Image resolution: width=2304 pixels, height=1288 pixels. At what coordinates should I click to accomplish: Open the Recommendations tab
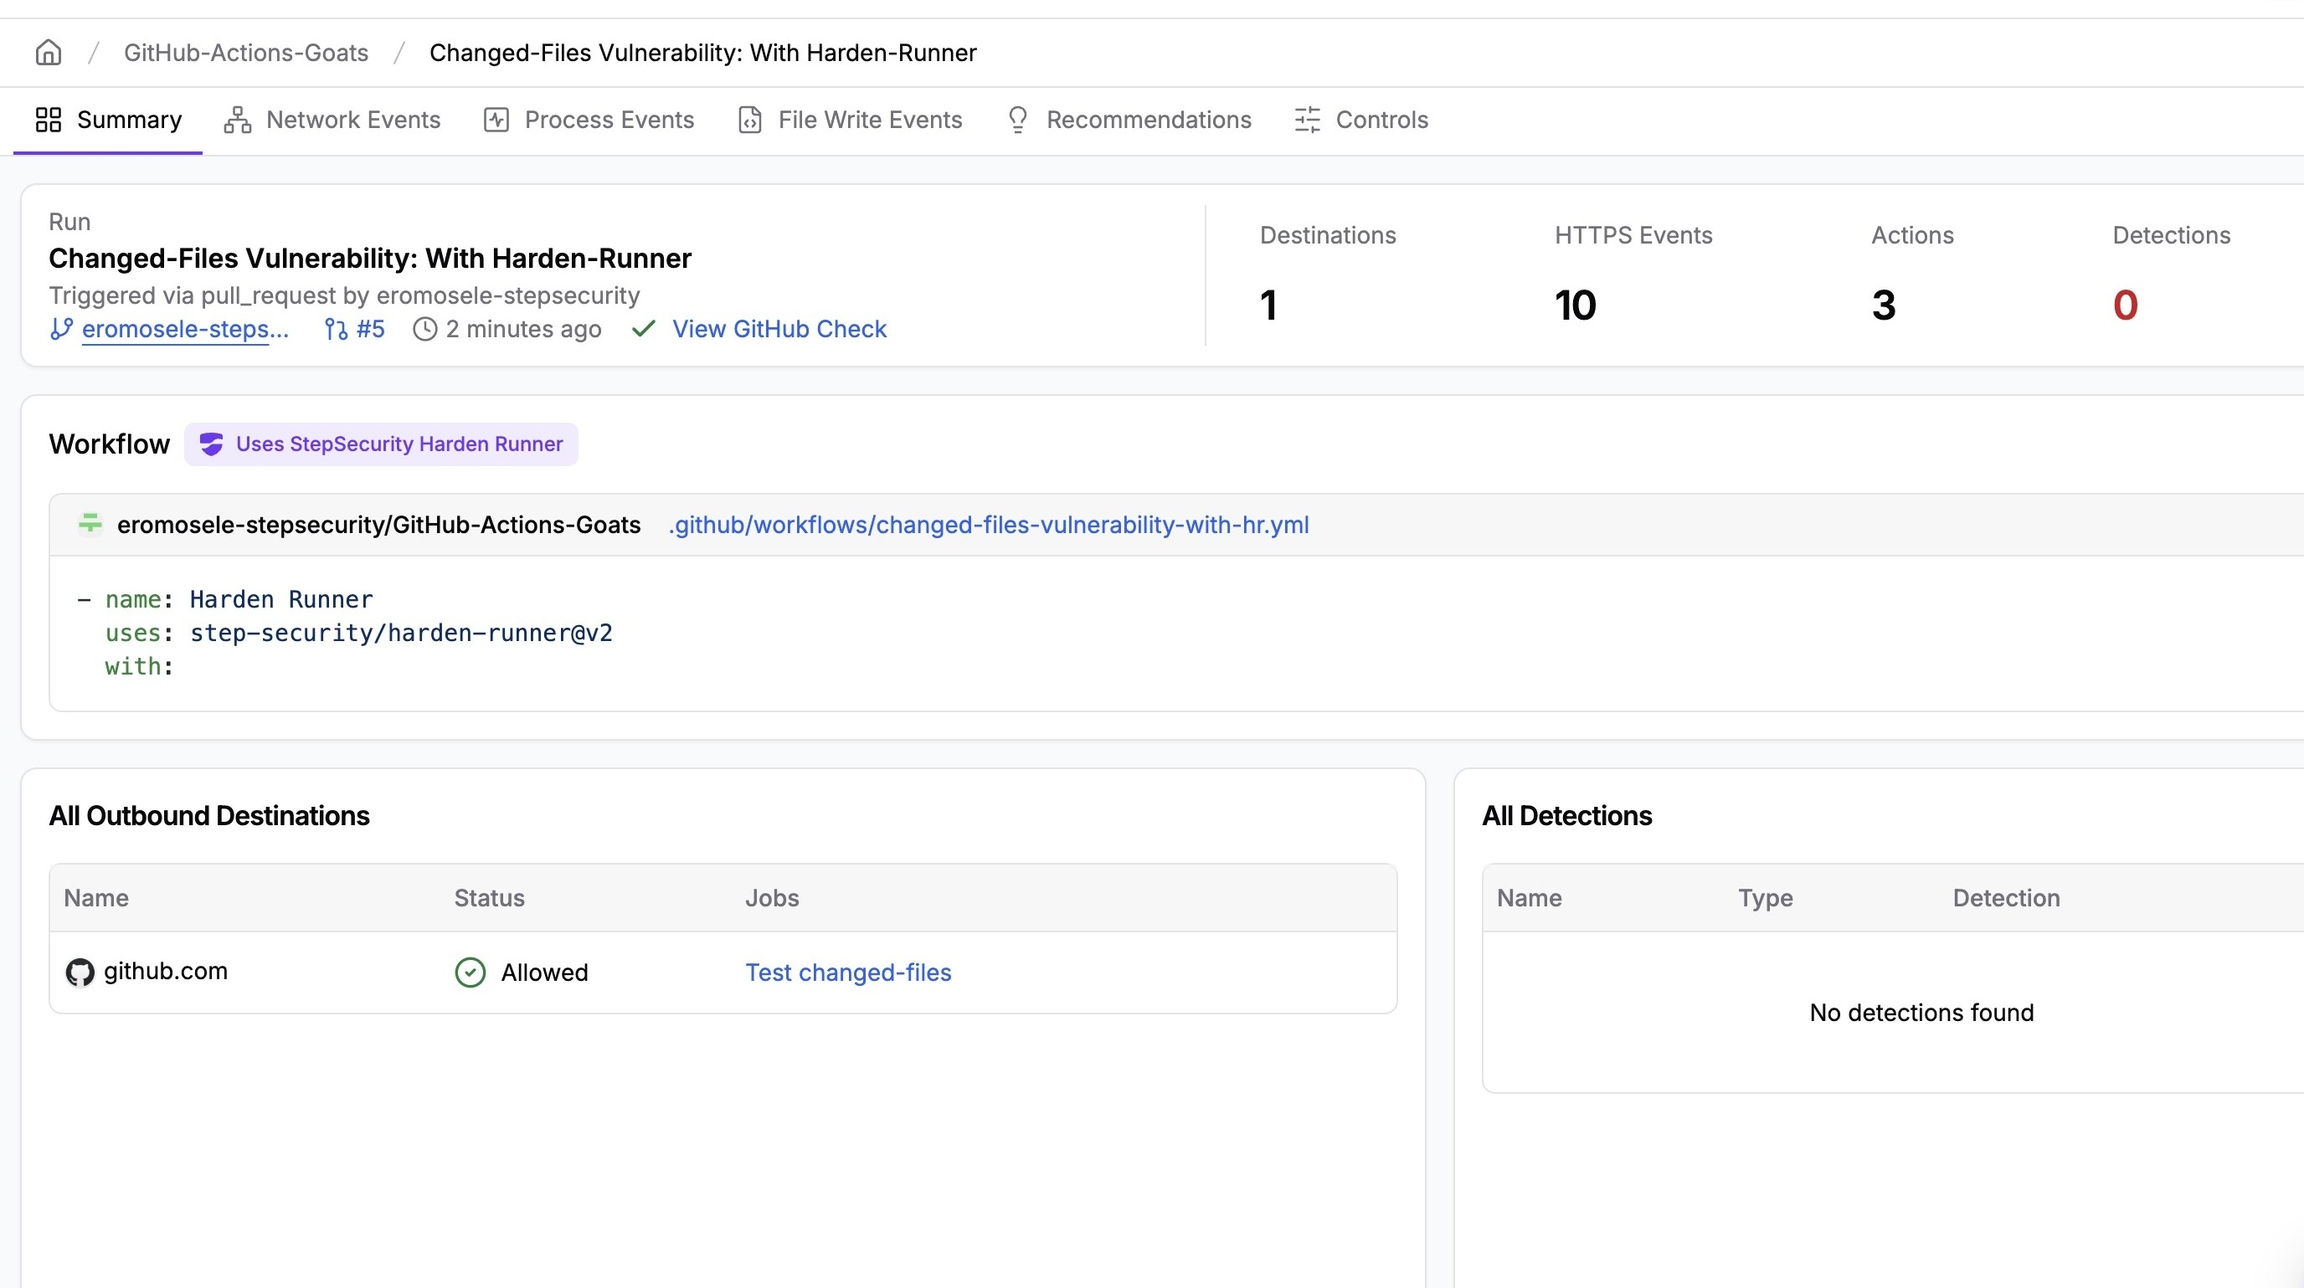[1148, 120]
